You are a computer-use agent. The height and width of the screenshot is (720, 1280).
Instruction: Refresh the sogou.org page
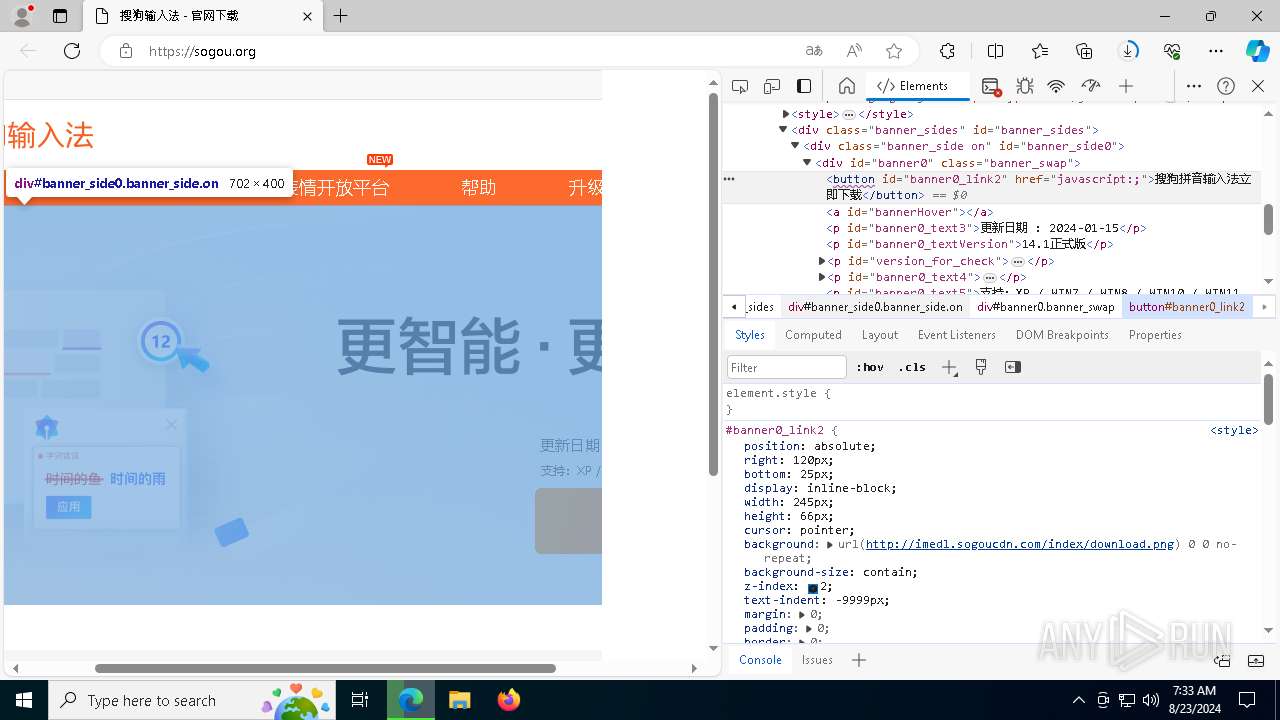pos(72,51)
